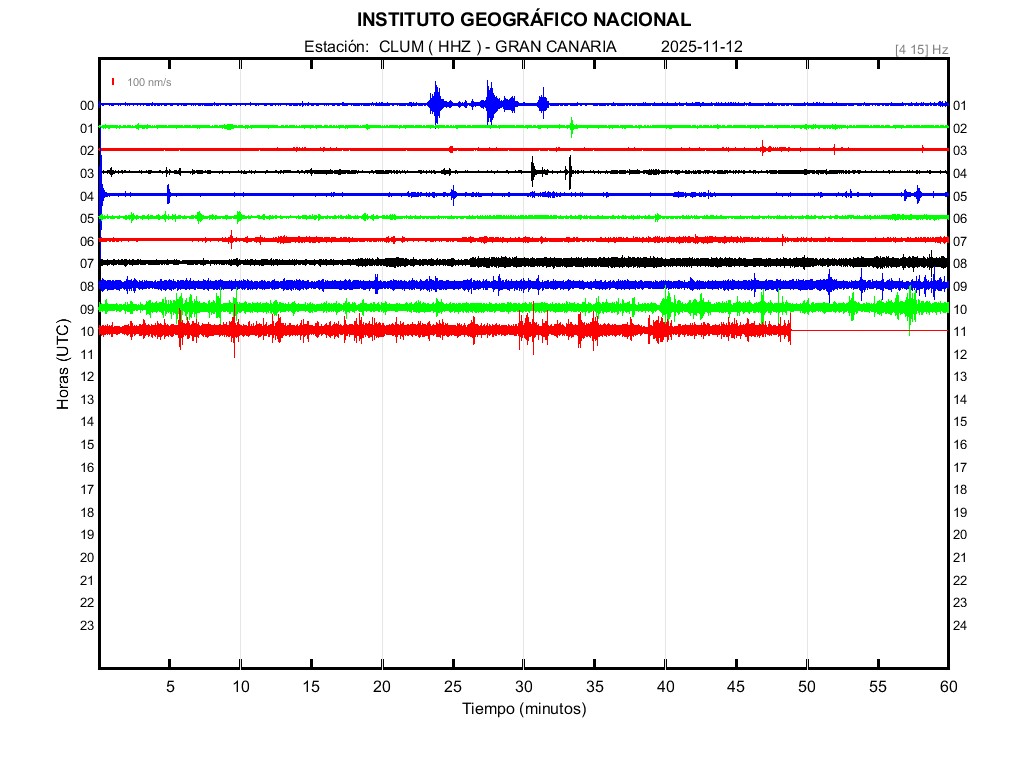The image size is (1024, 768).
Task: Click the "INSTITUTO GEOGRÁFICO NACIONAL" title
Action: tap(523, 20)
